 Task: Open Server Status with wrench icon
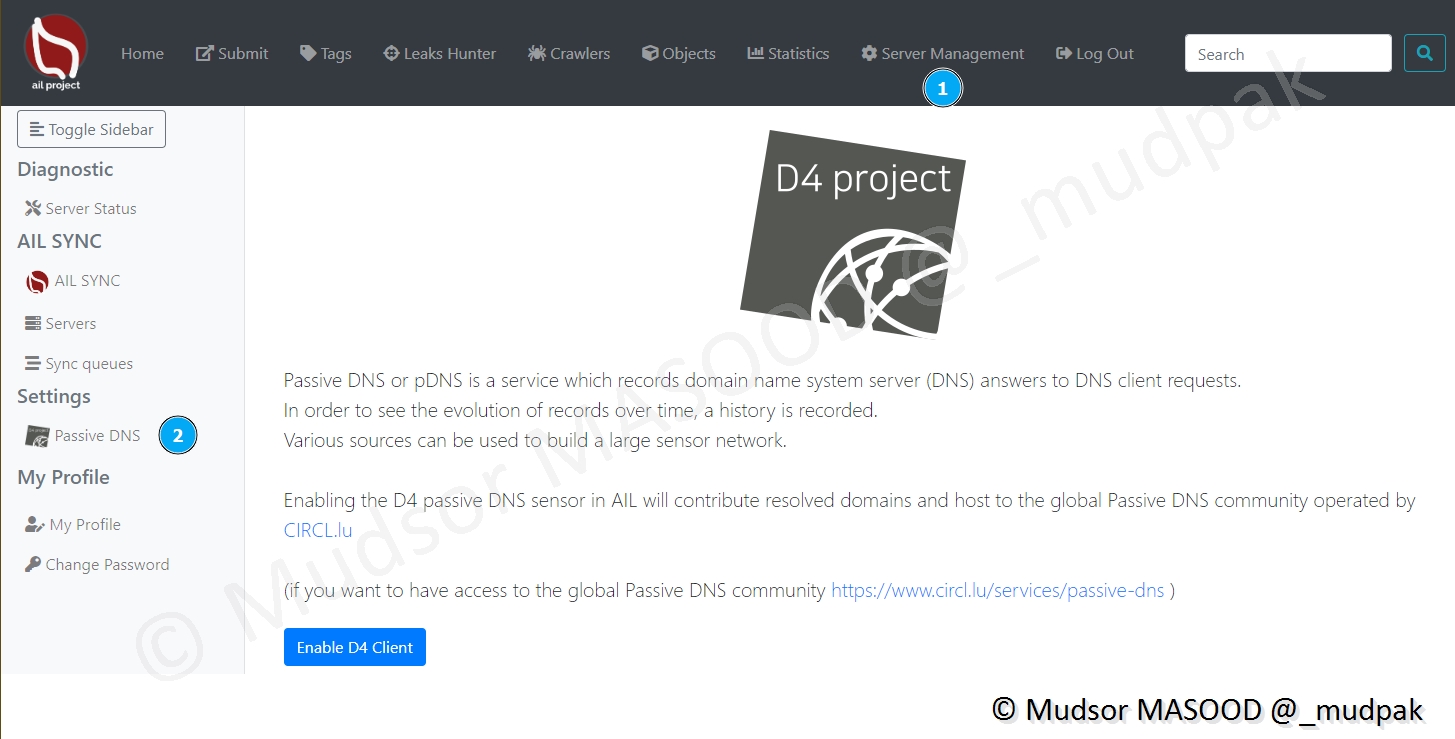point(81,209)
